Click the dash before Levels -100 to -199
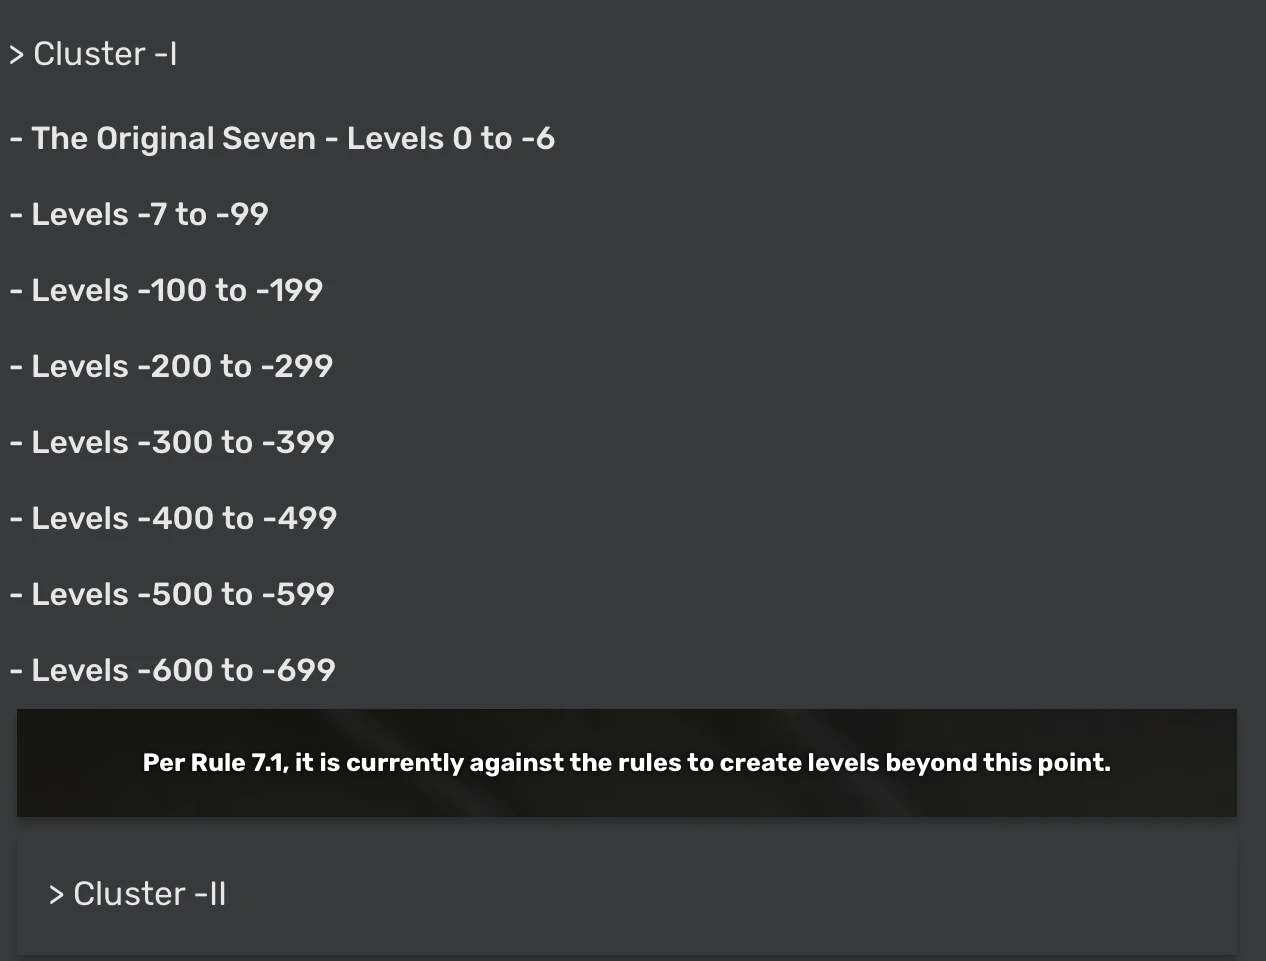This screenshot has height=961, width=1266. tap(14, 290)
